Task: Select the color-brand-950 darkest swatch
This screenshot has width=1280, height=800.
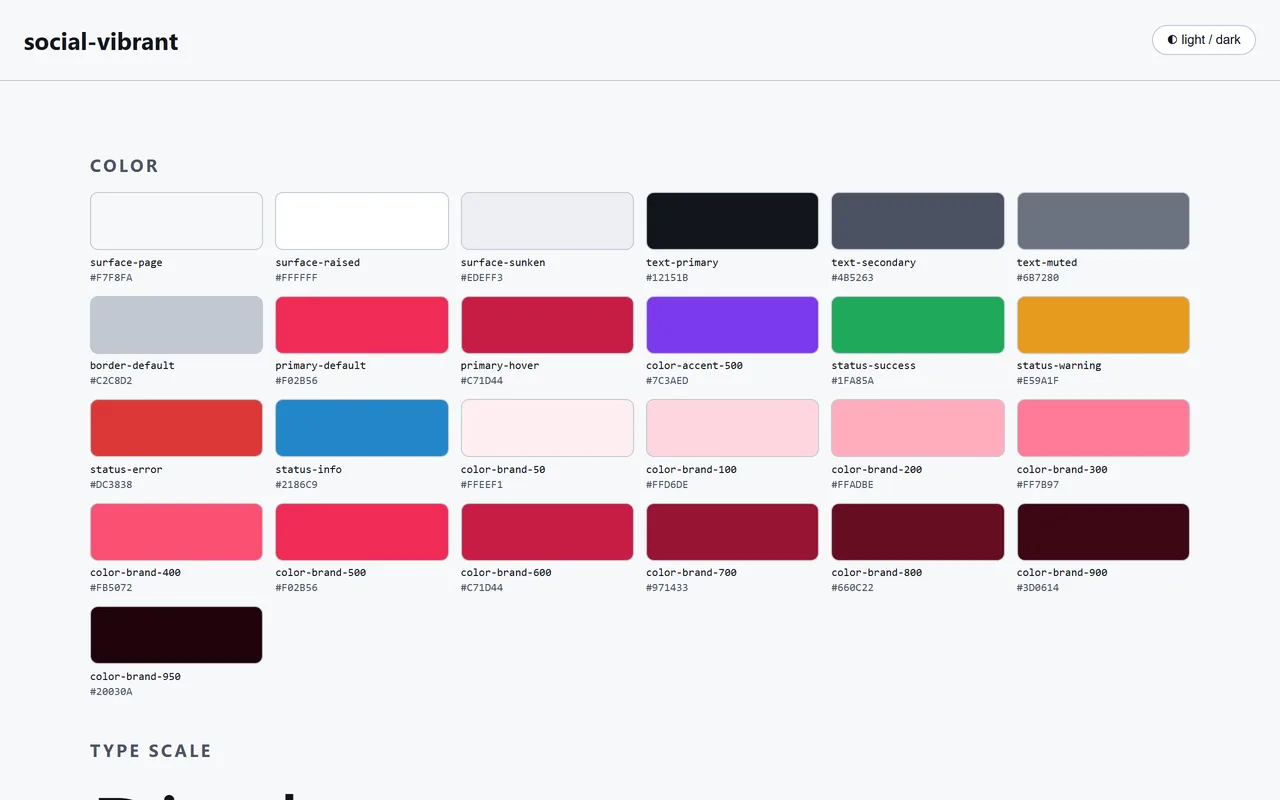Action: [176, 635]
